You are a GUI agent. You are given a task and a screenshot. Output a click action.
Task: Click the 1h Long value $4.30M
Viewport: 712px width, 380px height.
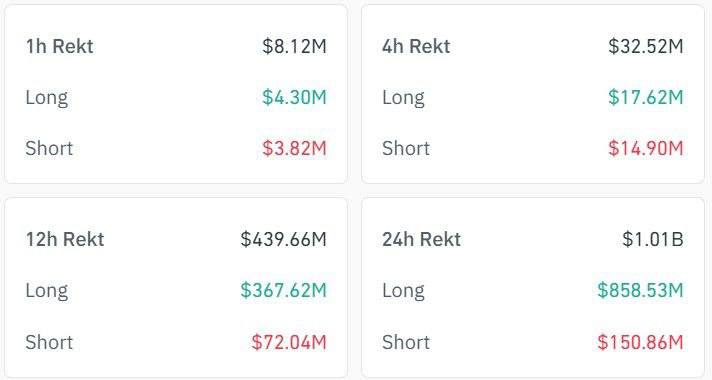click(294, 97)
